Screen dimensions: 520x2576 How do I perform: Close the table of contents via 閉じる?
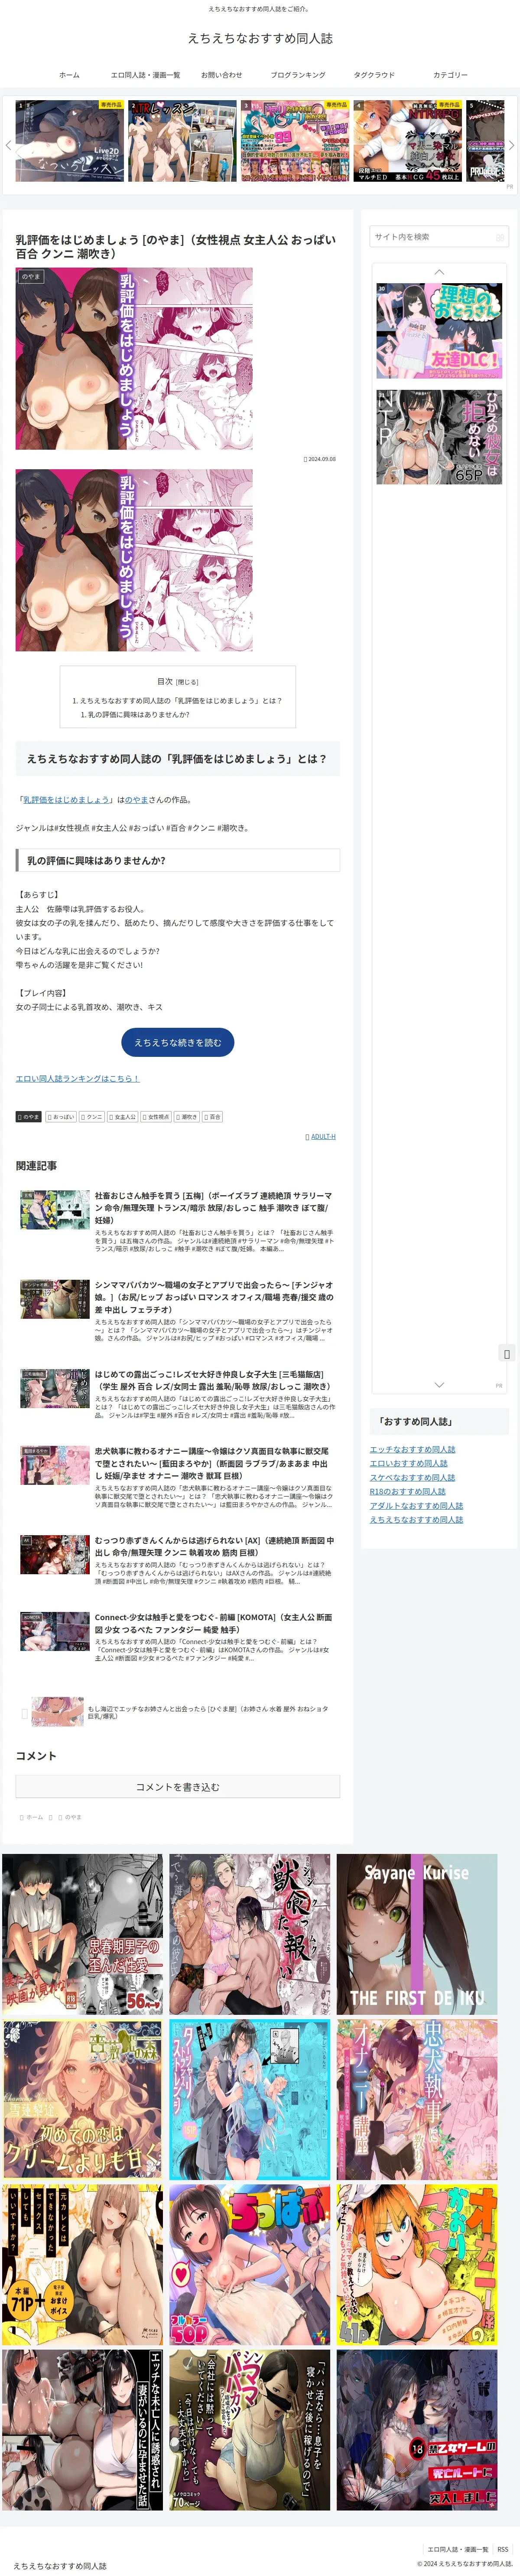188,682
